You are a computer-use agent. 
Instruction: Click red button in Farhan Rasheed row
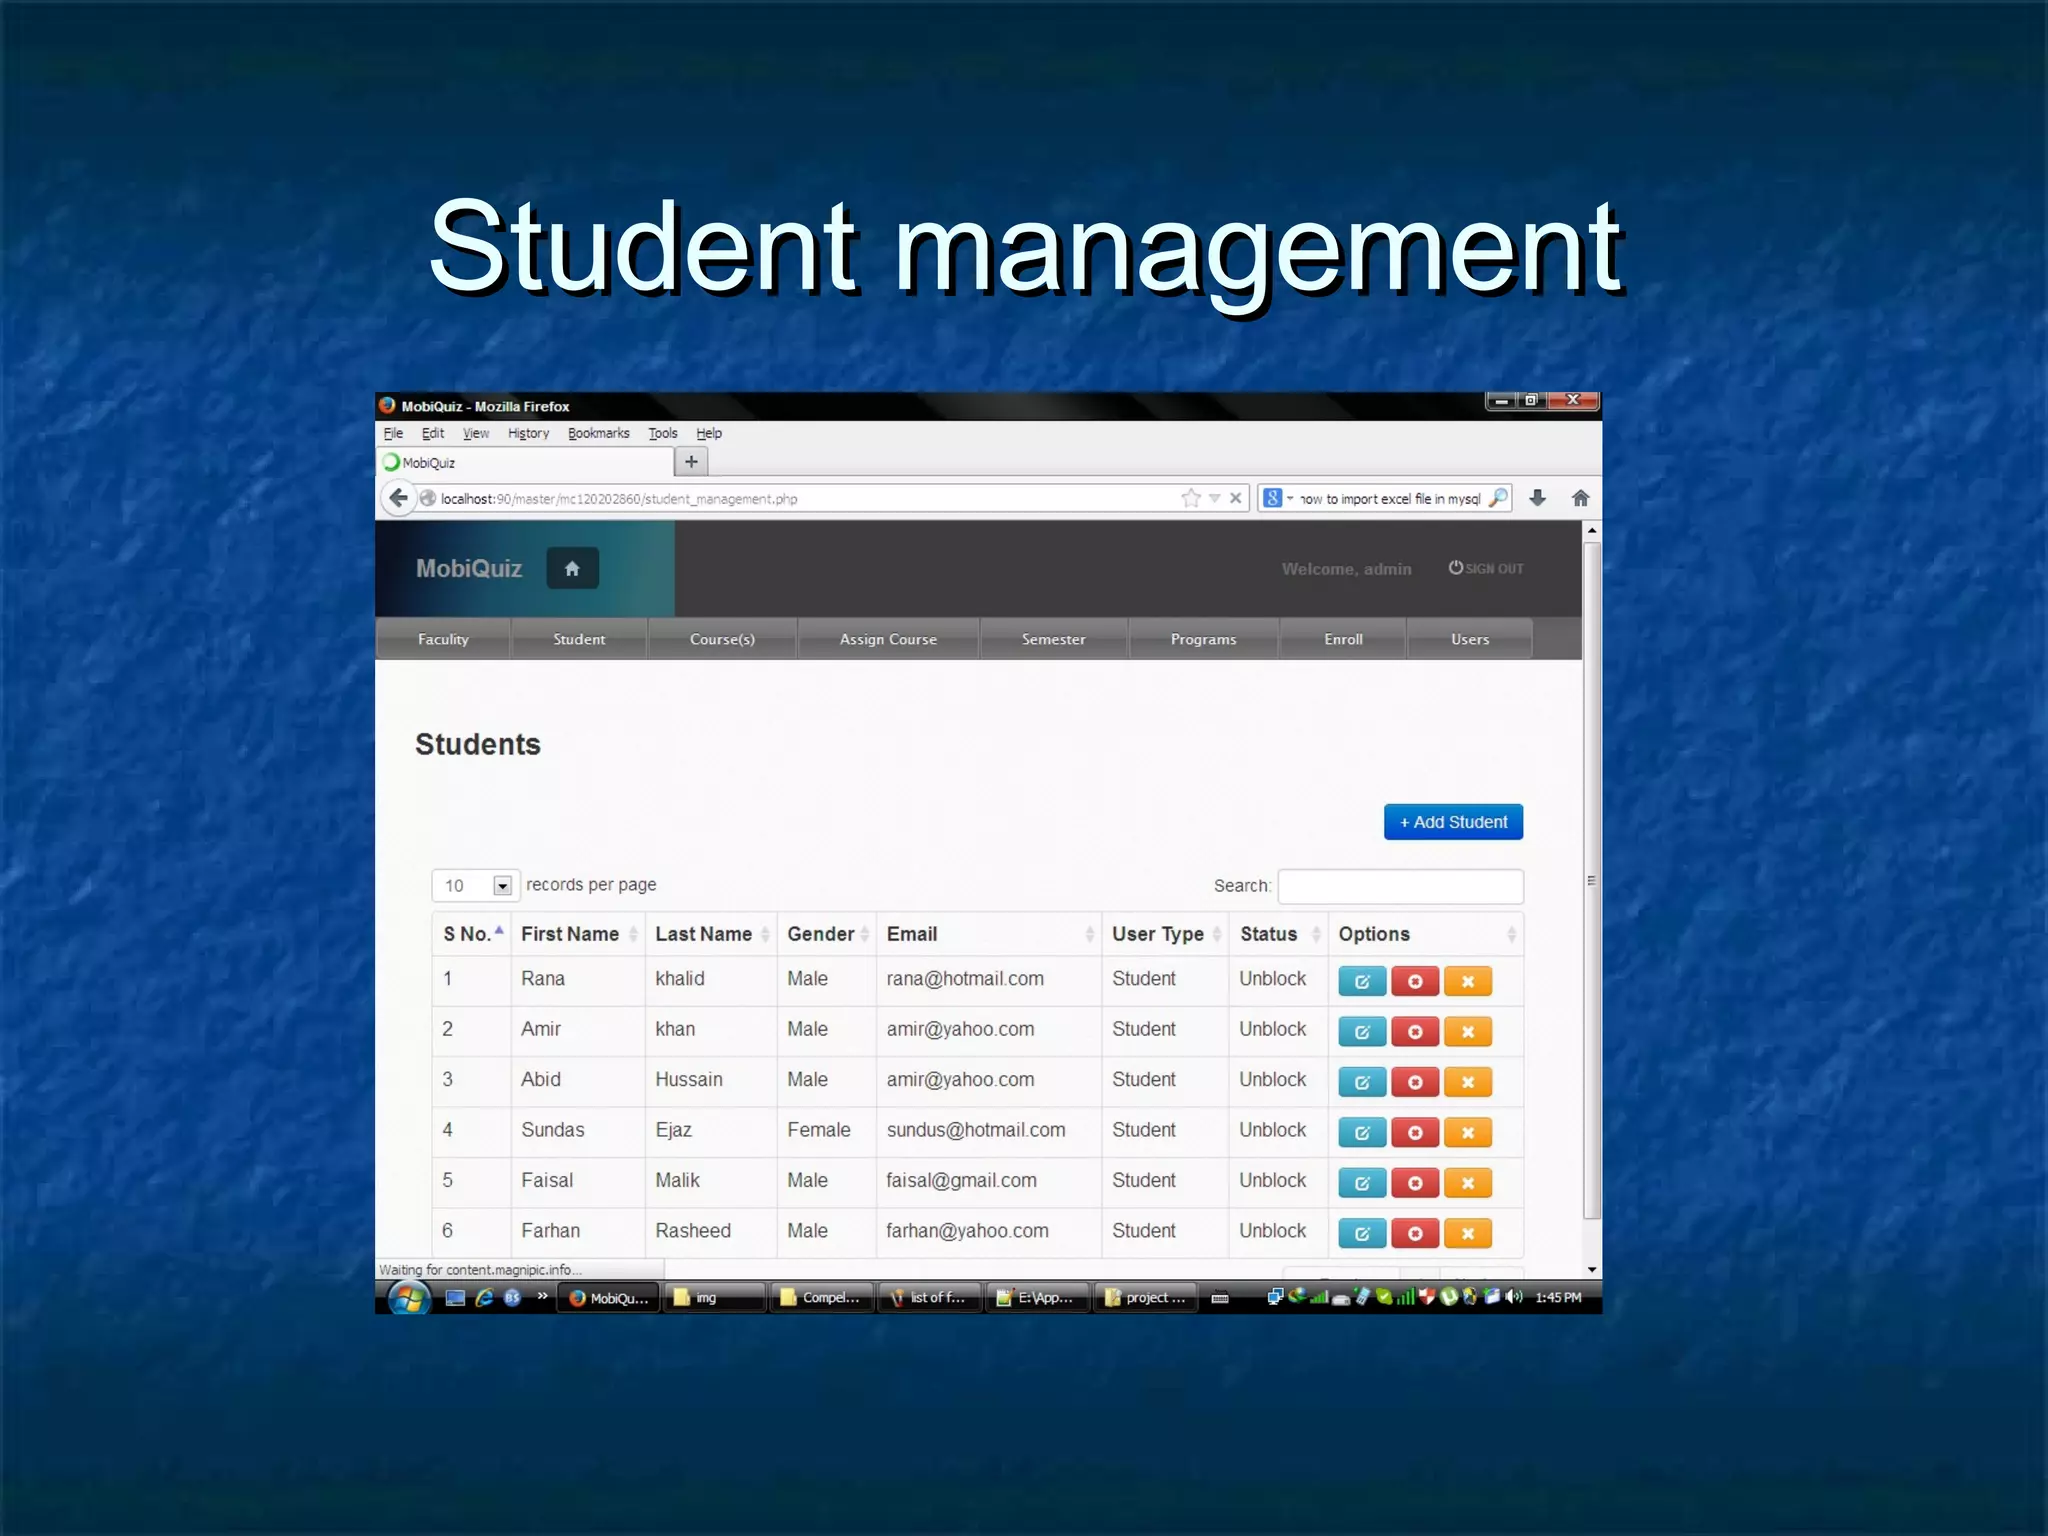[1415, 1233]
